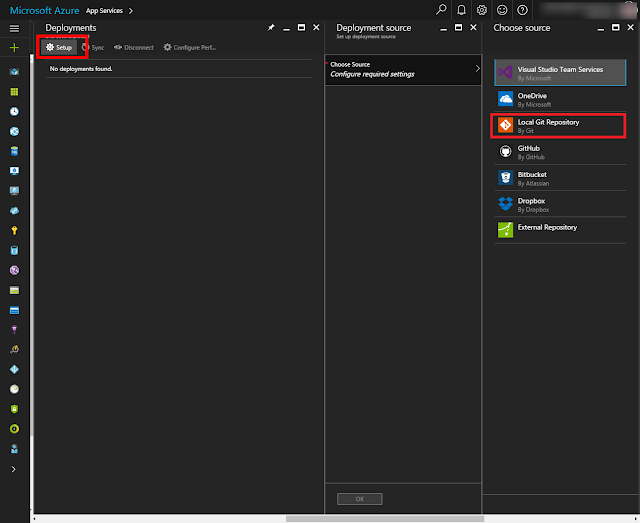Screen dimensions: 640x523
Task: Click Configure Perf... in Deployments toolbar
Action: click(189, 47)
